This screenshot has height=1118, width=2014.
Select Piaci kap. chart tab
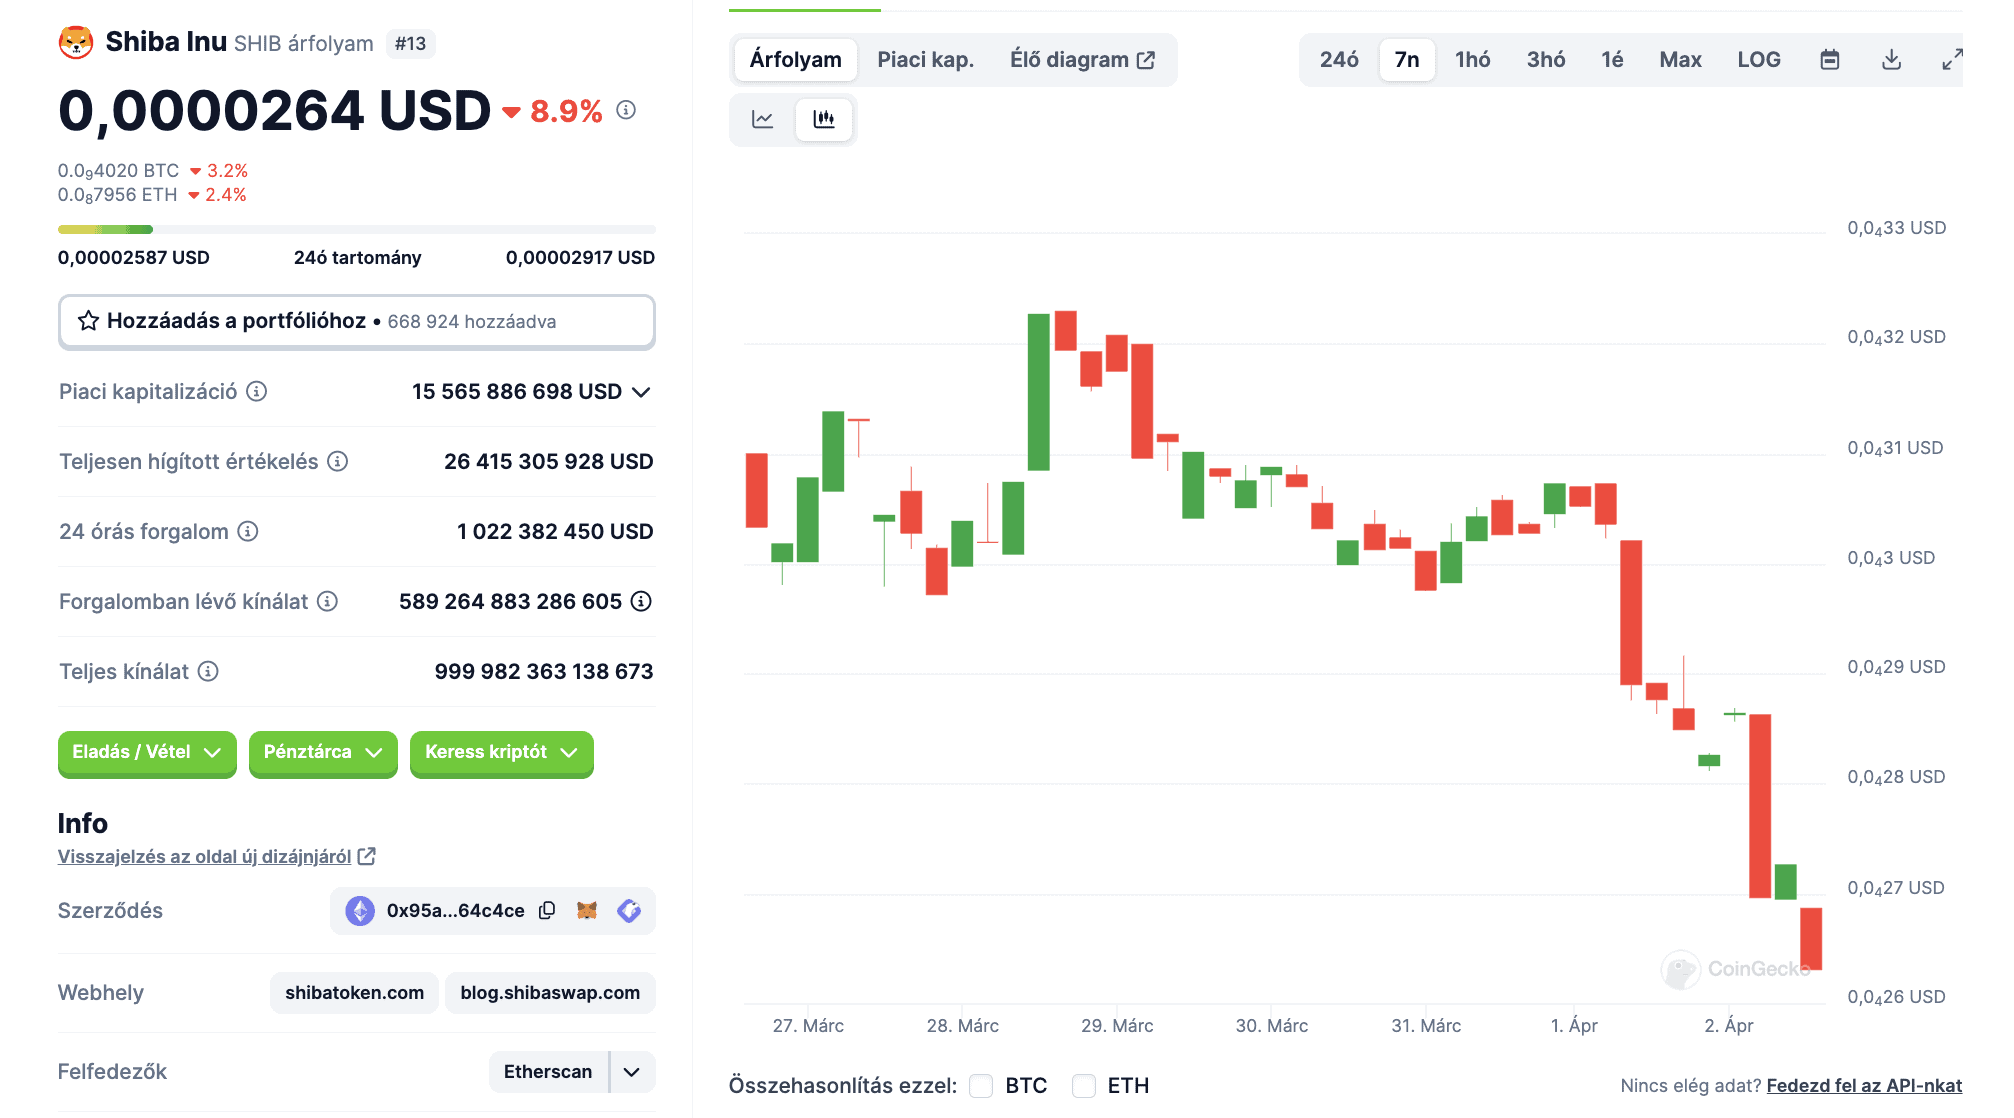[926, 60]
